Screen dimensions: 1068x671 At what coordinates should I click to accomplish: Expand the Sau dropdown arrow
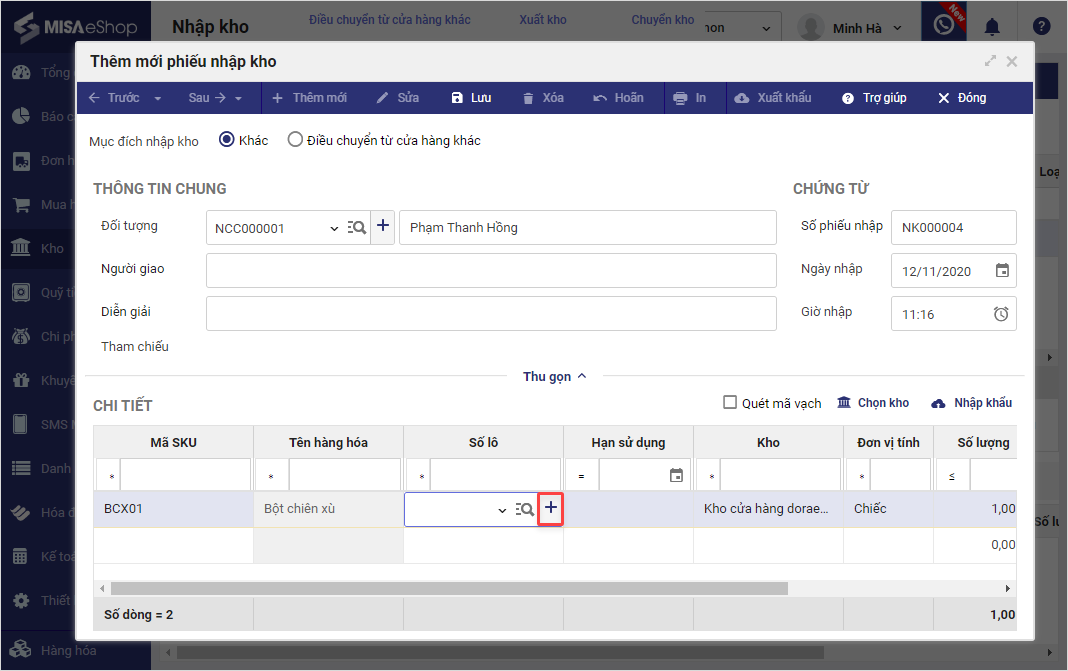pyautogui.click(x=238, y=99)
